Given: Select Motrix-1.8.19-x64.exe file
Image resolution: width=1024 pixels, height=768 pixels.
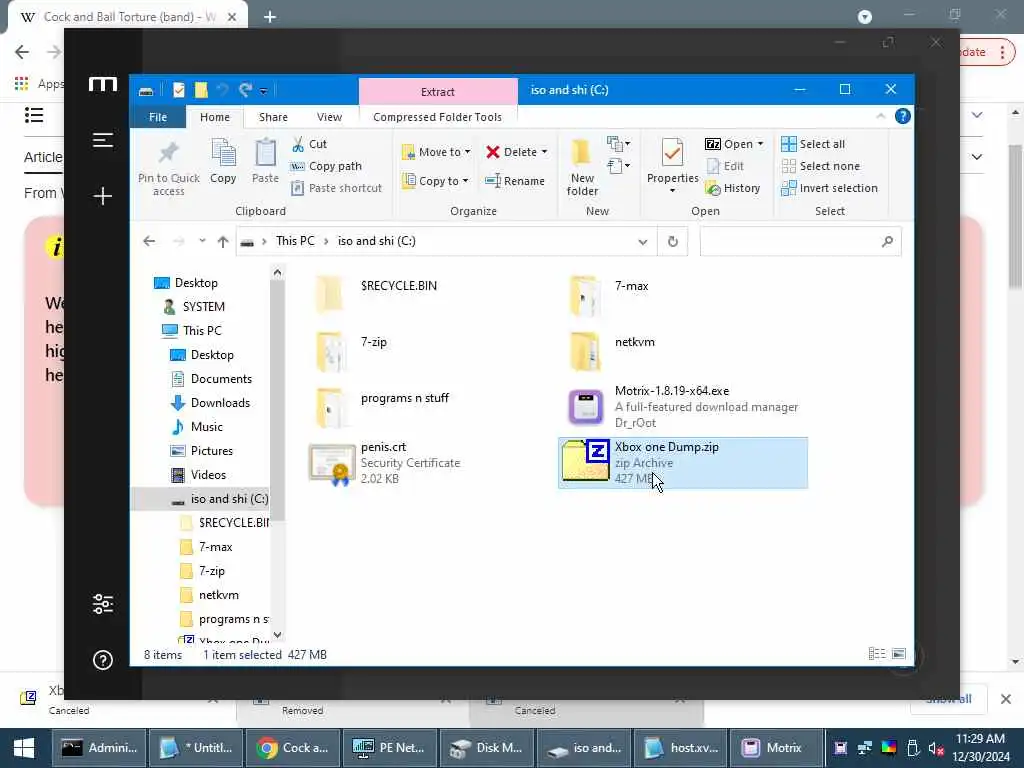Looking at the screenshot, I should [682, 406].
